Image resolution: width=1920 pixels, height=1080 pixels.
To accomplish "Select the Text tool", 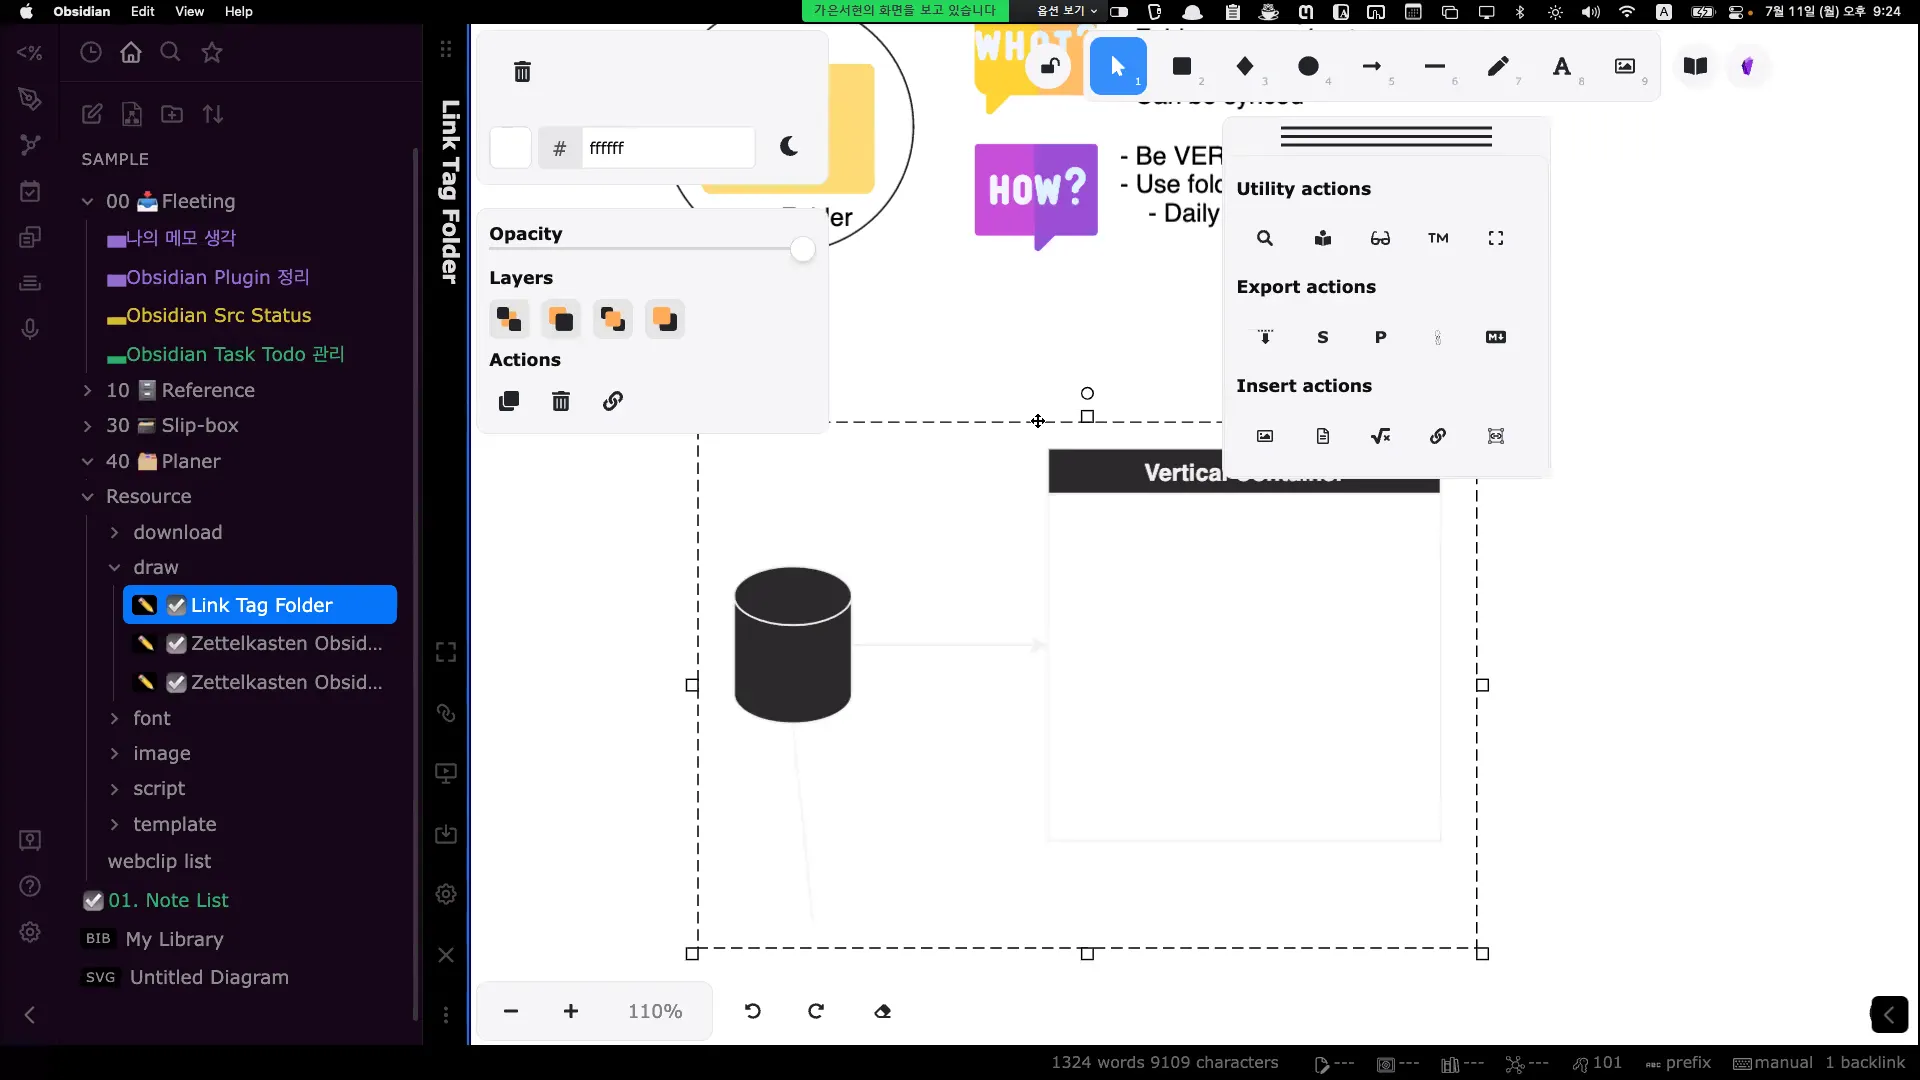I will 1561,67.
